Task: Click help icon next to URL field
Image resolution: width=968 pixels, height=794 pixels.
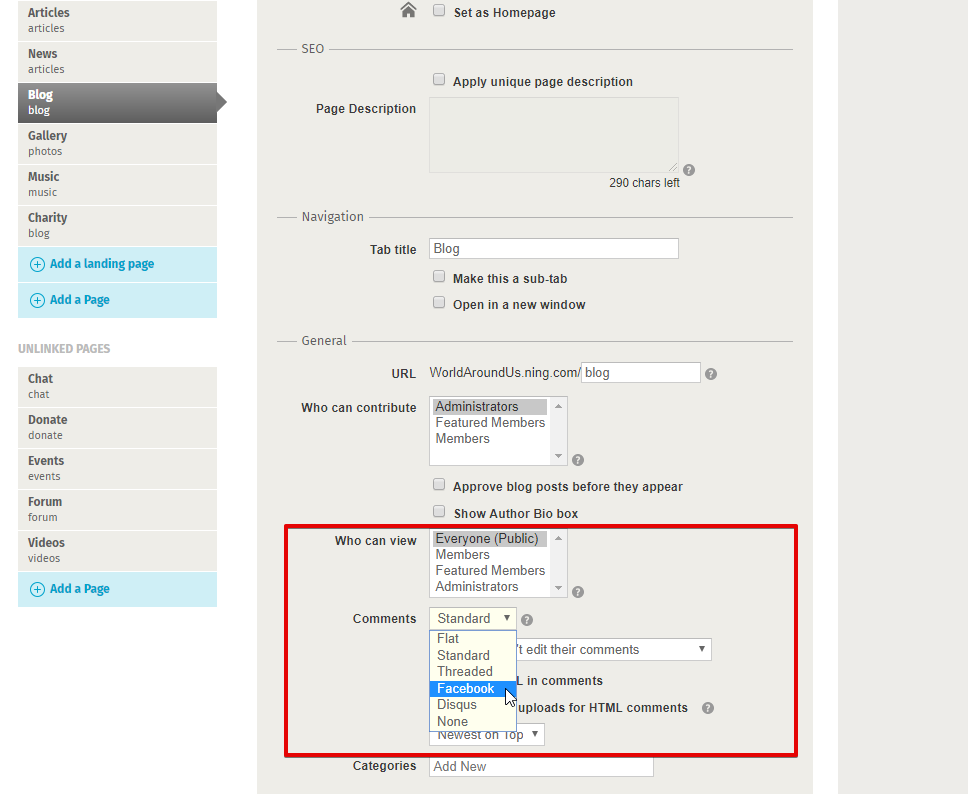Action: 711,374
